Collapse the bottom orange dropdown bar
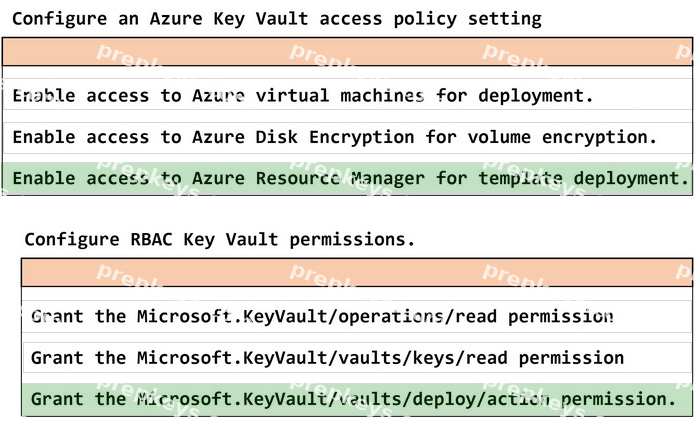Screen dimensions: 700x422 click(357, 272)
